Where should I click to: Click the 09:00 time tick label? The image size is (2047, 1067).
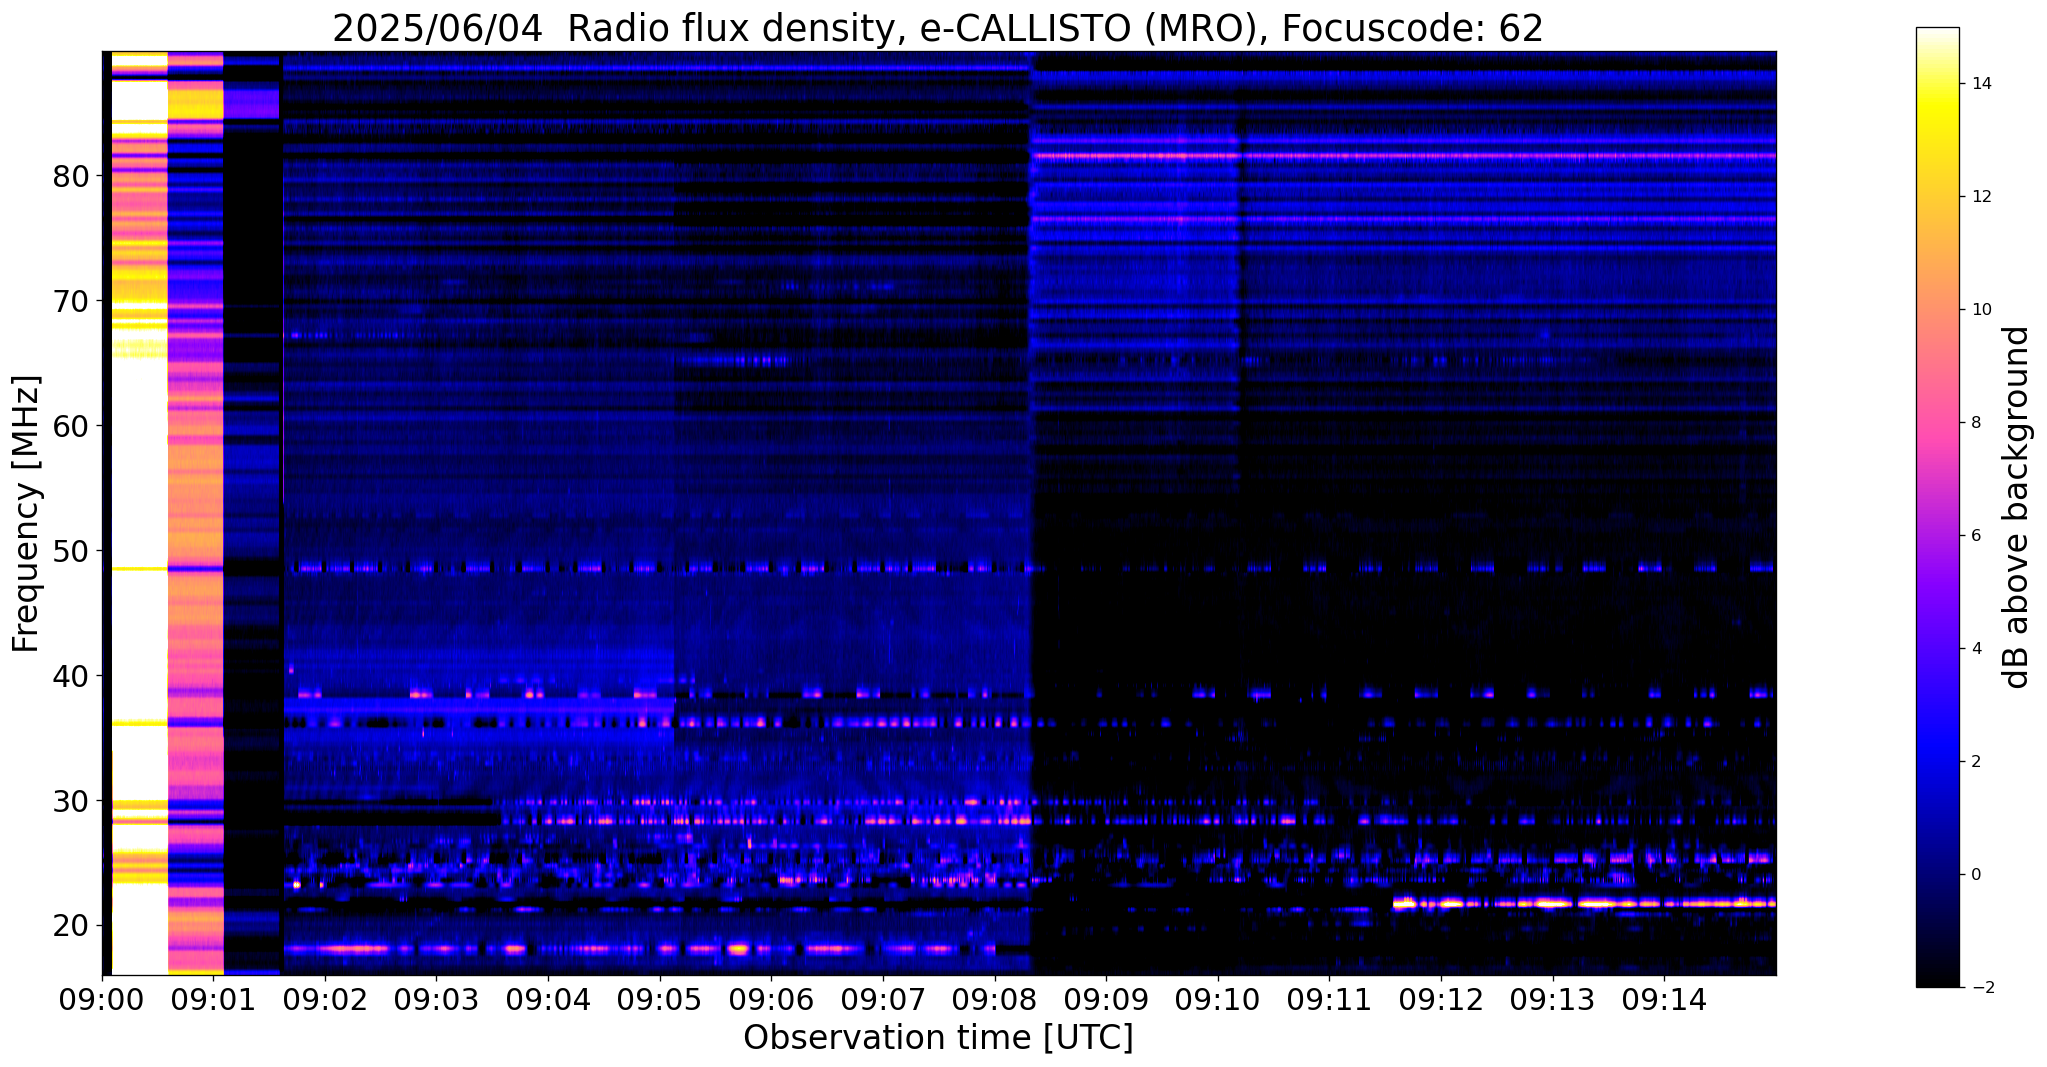click(x=102, y=999)
